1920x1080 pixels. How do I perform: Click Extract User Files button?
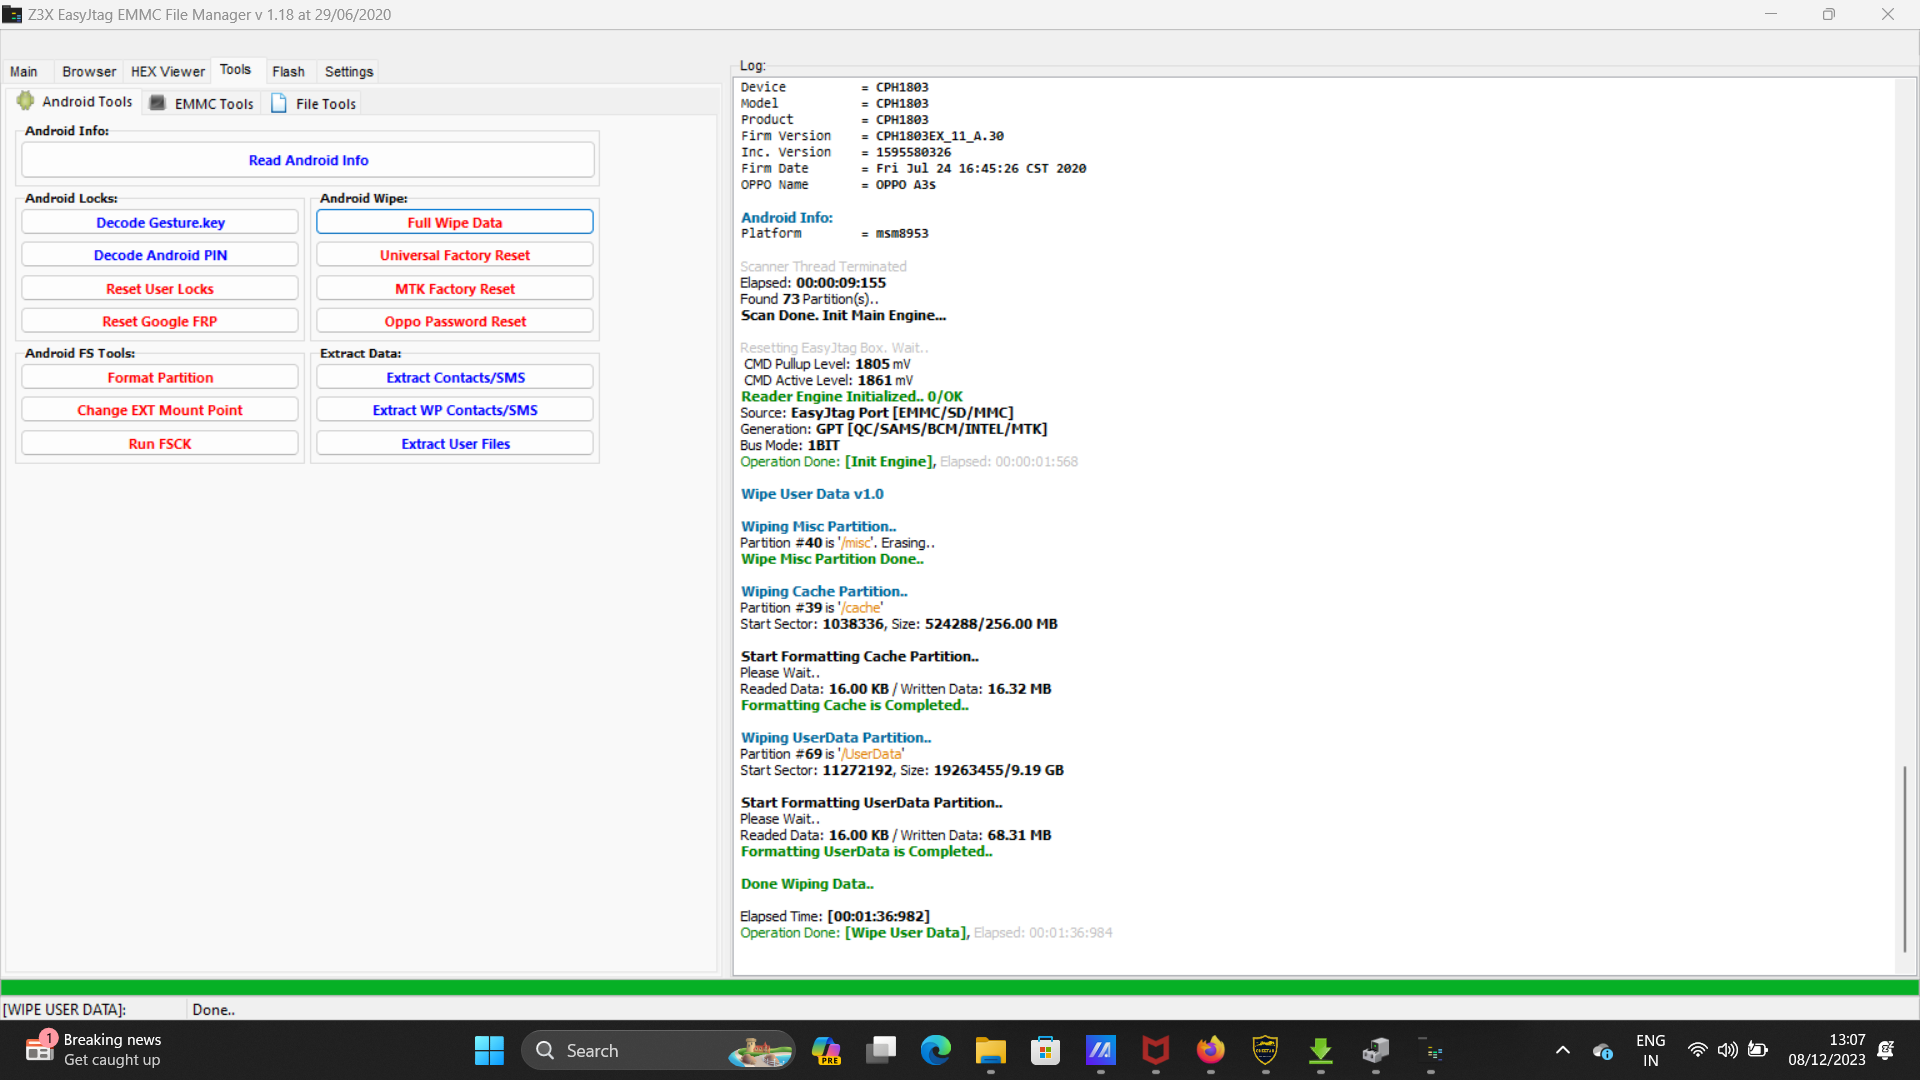(455, 444)
